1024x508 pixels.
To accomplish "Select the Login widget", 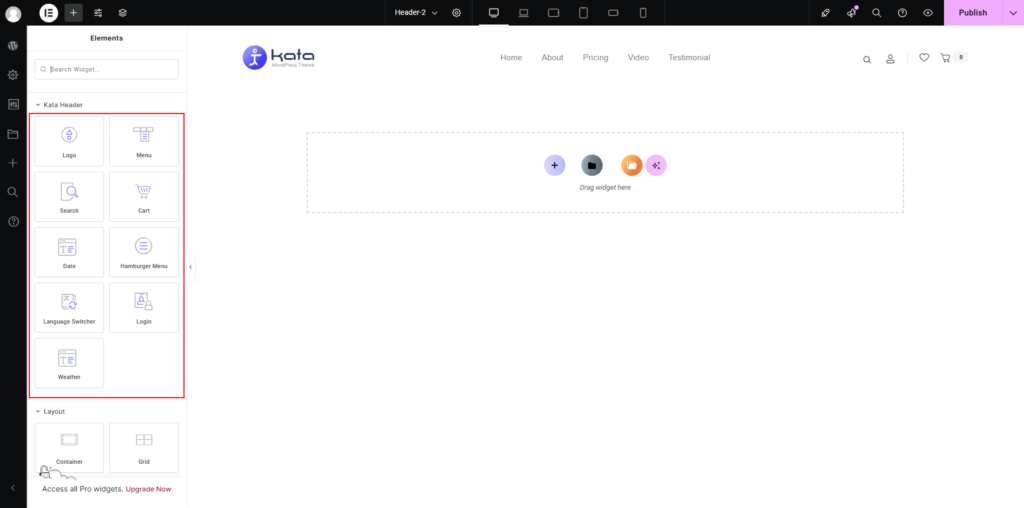I will point(144,308).
